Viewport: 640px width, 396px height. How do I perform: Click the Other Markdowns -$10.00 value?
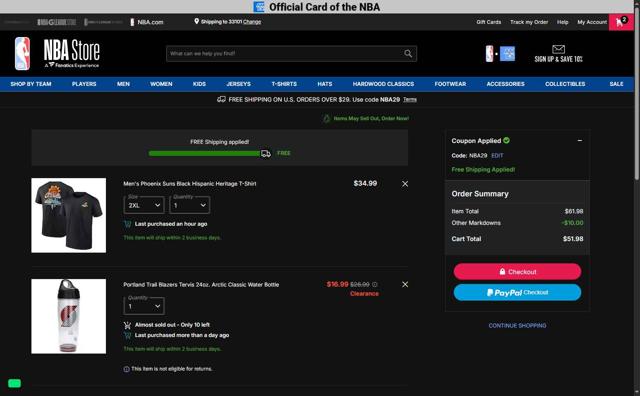coord(572,223)
